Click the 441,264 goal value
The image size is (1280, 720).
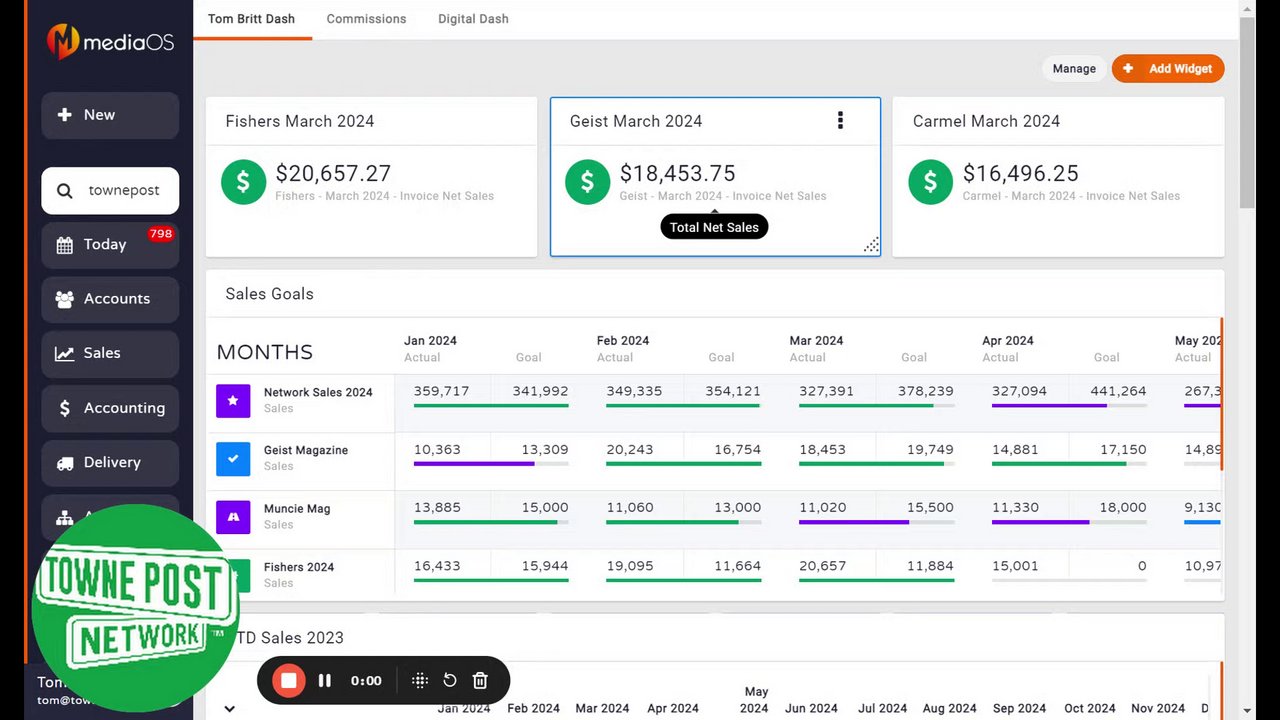(1118, 391)
